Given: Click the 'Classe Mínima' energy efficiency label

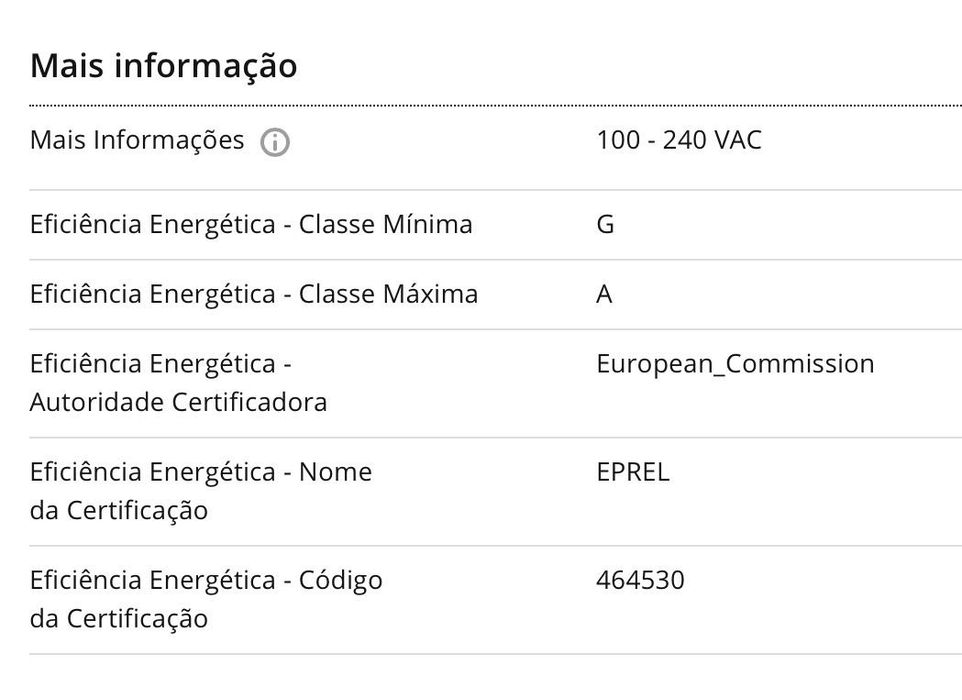Looking at the screenshot, I should [252, 224].
